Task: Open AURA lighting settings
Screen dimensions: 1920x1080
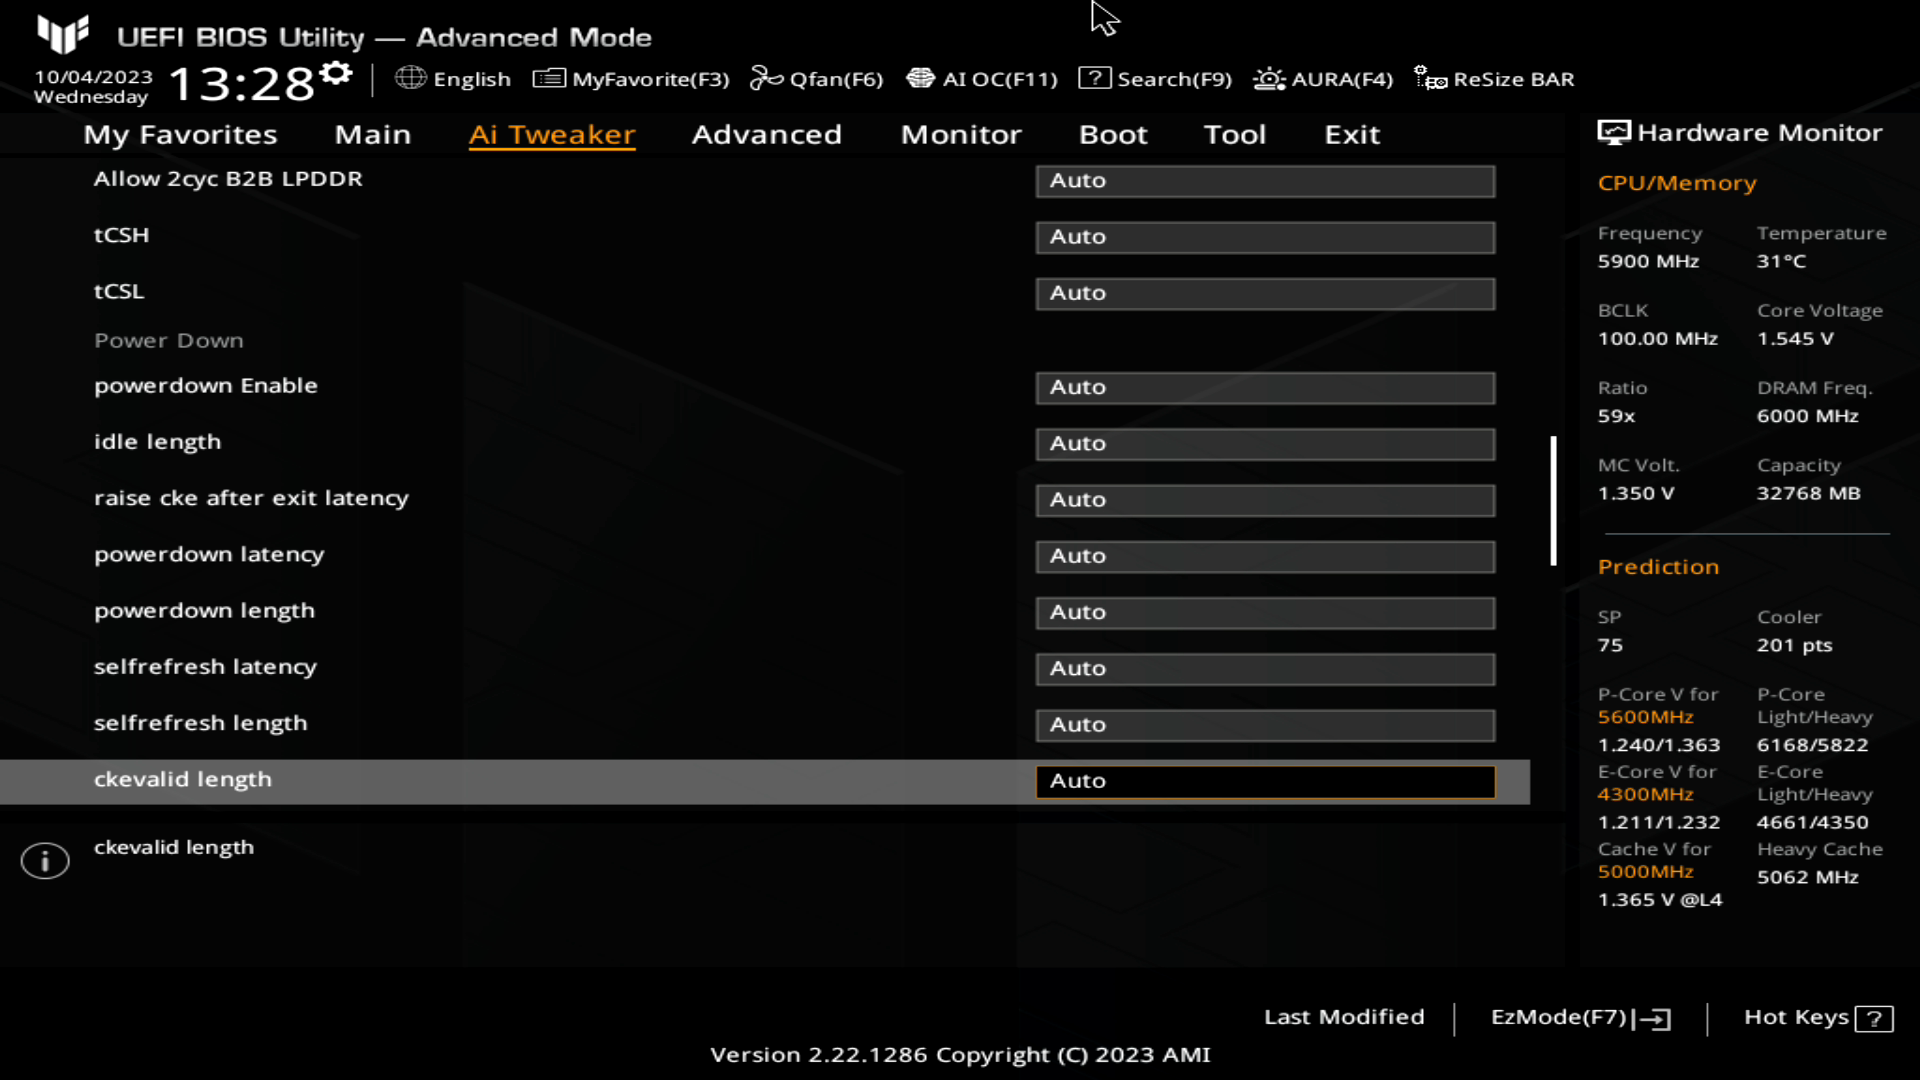Action: click(x=1323, y=78)
